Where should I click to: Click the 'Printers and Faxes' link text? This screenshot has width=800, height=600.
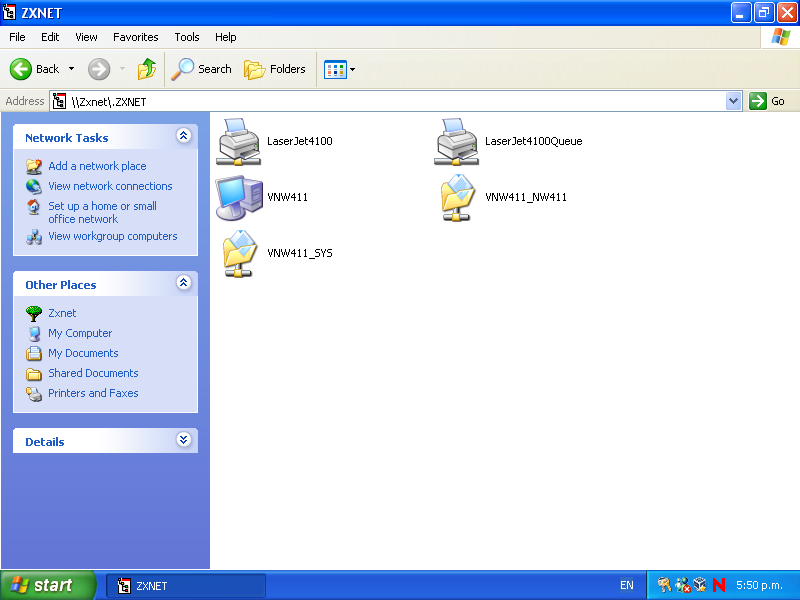[93, 393]
